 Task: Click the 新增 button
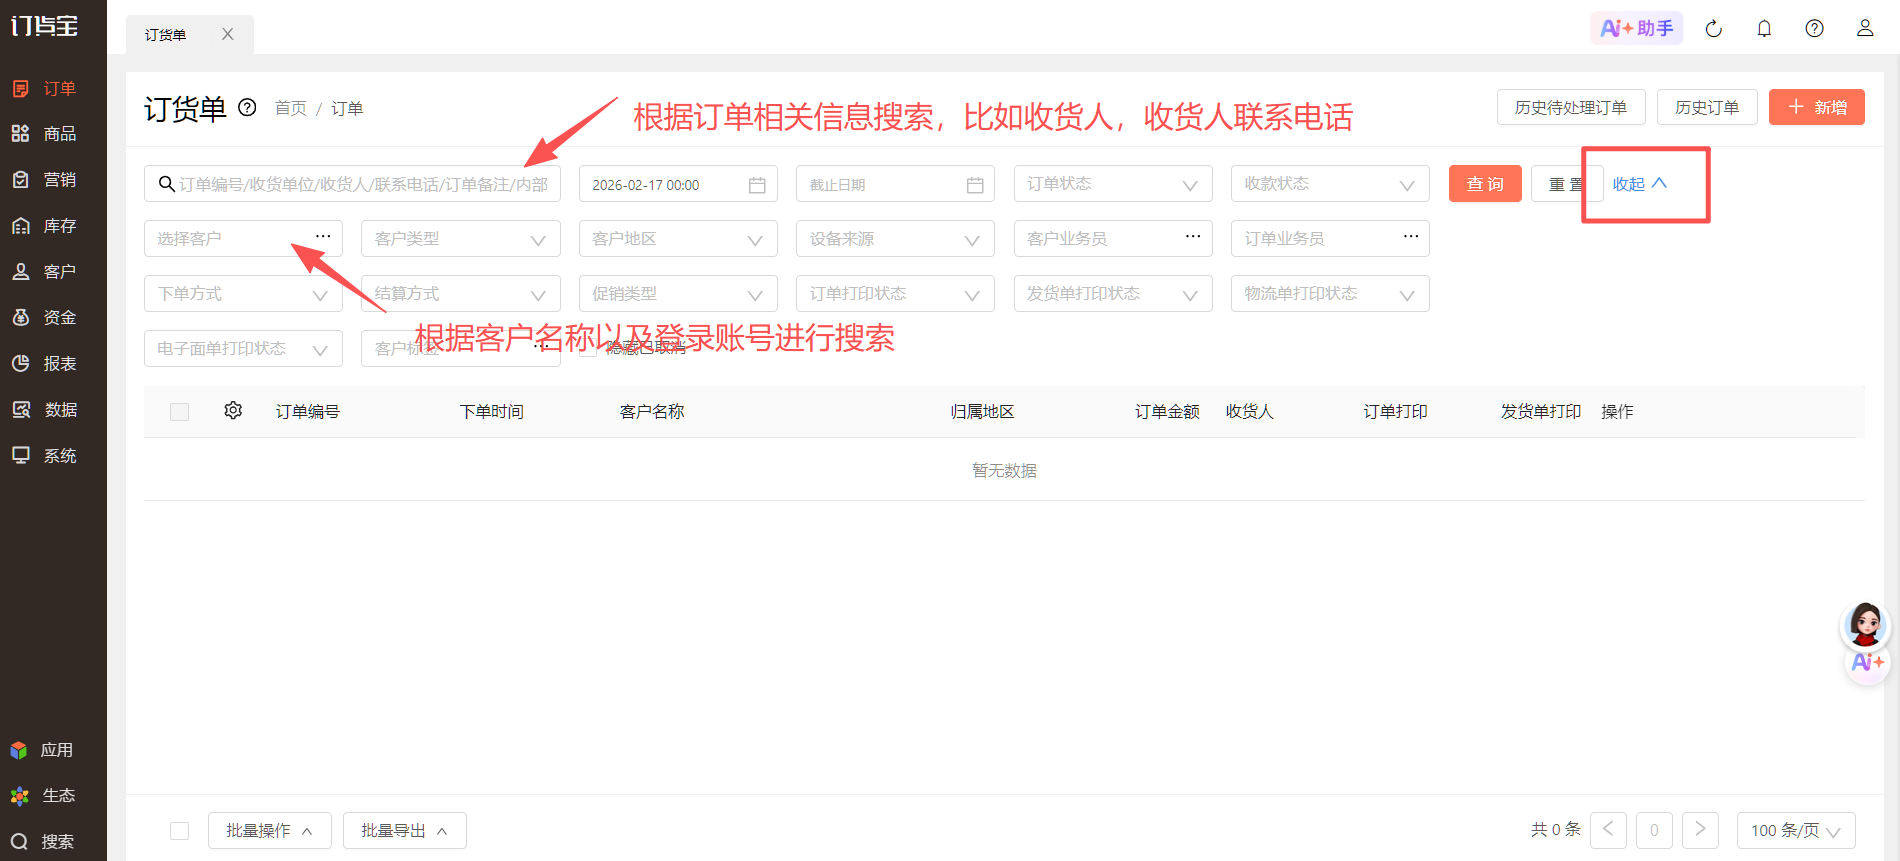[x=1817, y=107]
